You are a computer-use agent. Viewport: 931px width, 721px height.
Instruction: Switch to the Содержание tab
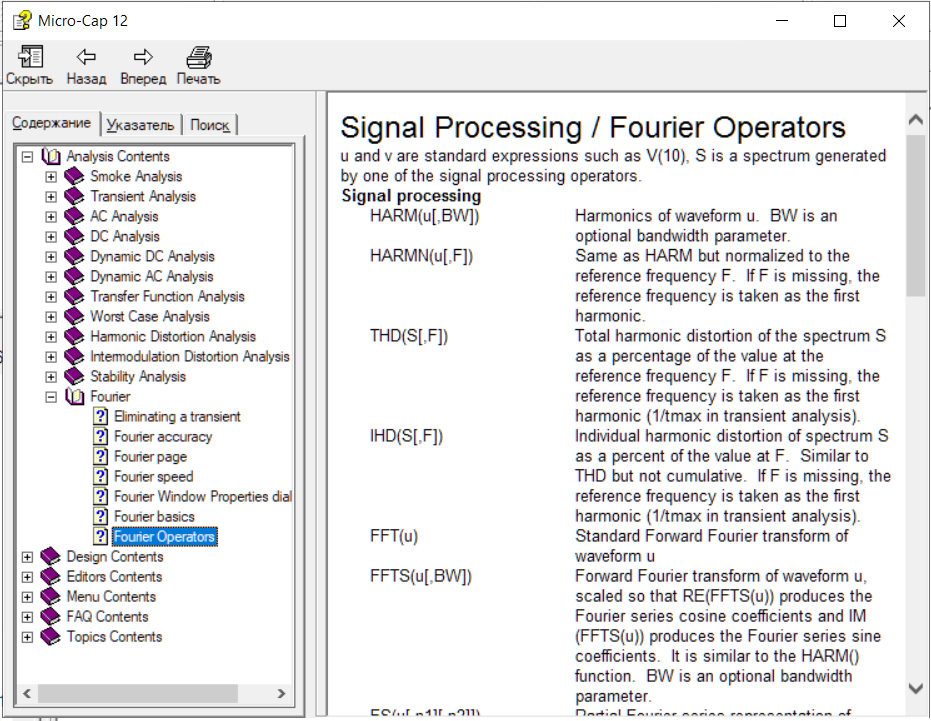(52, 123)
